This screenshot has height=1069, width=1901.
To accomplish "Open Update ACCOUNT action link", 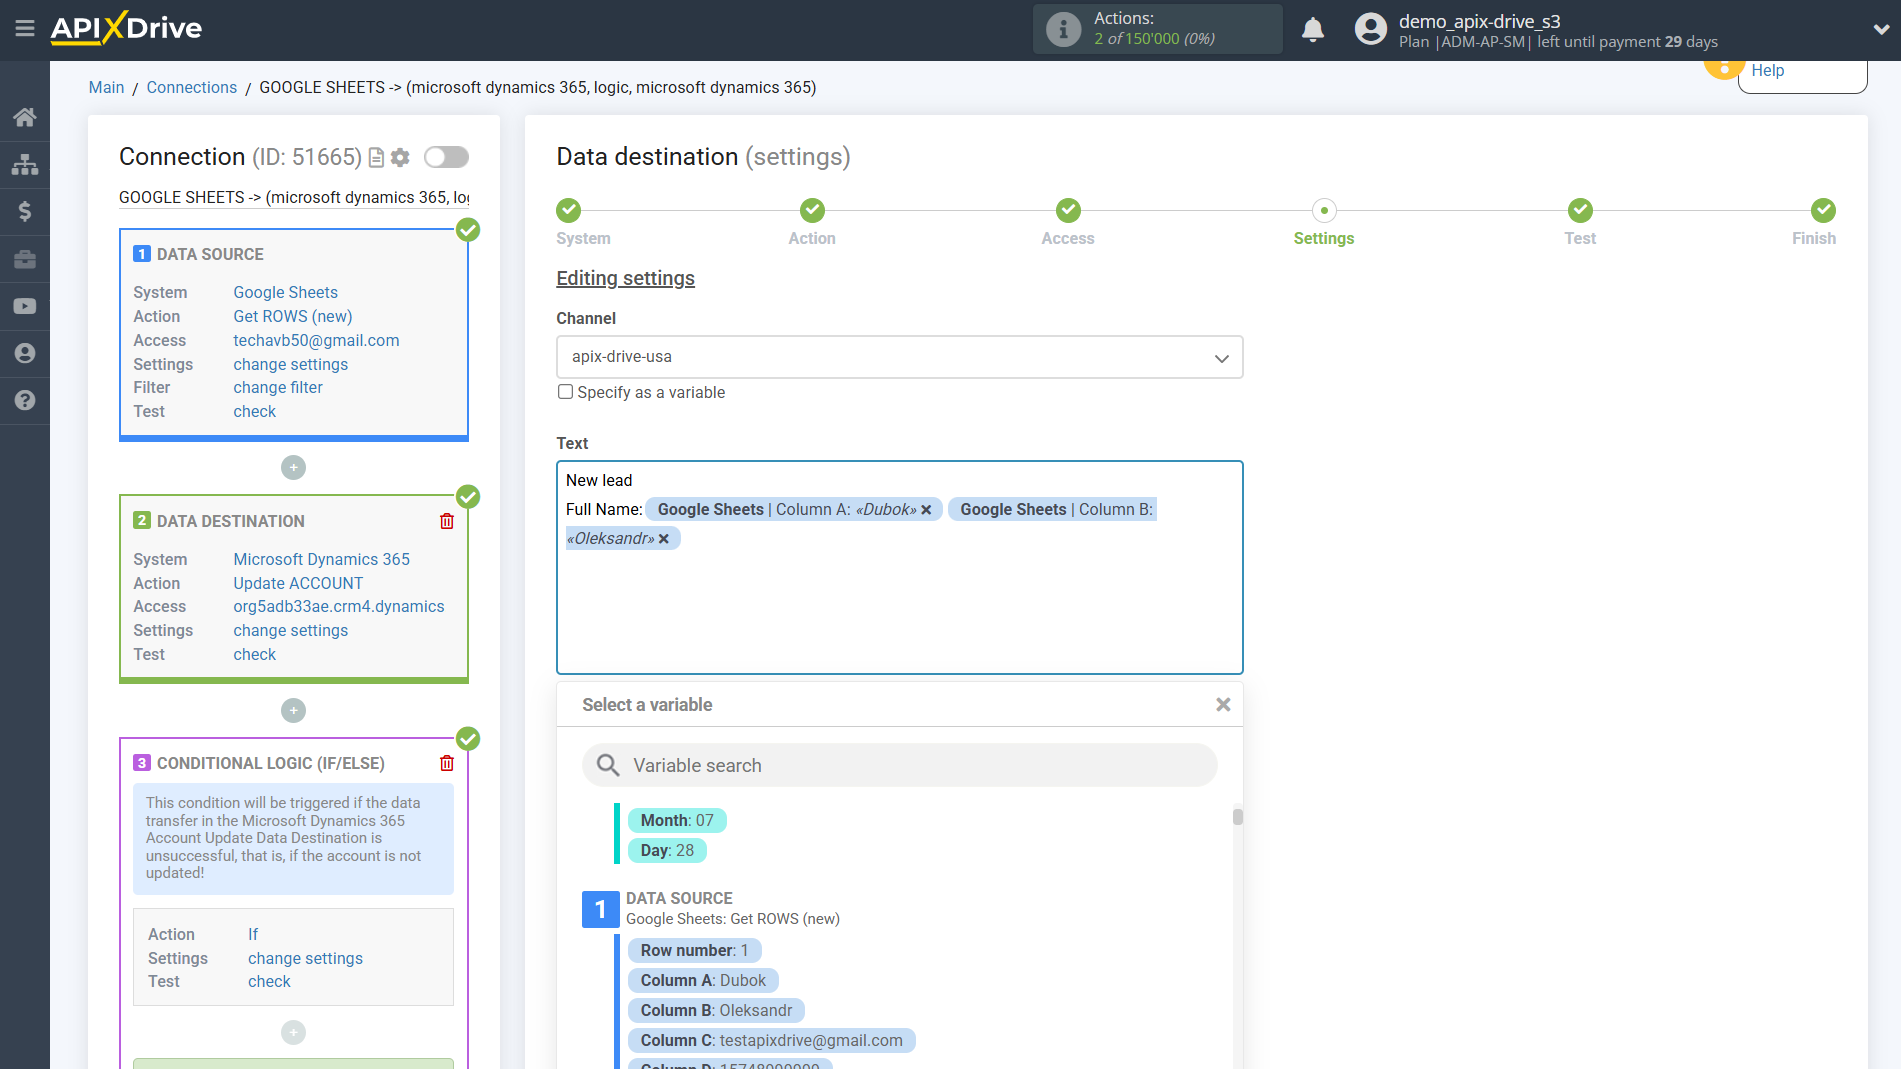I will click(298, 583).
